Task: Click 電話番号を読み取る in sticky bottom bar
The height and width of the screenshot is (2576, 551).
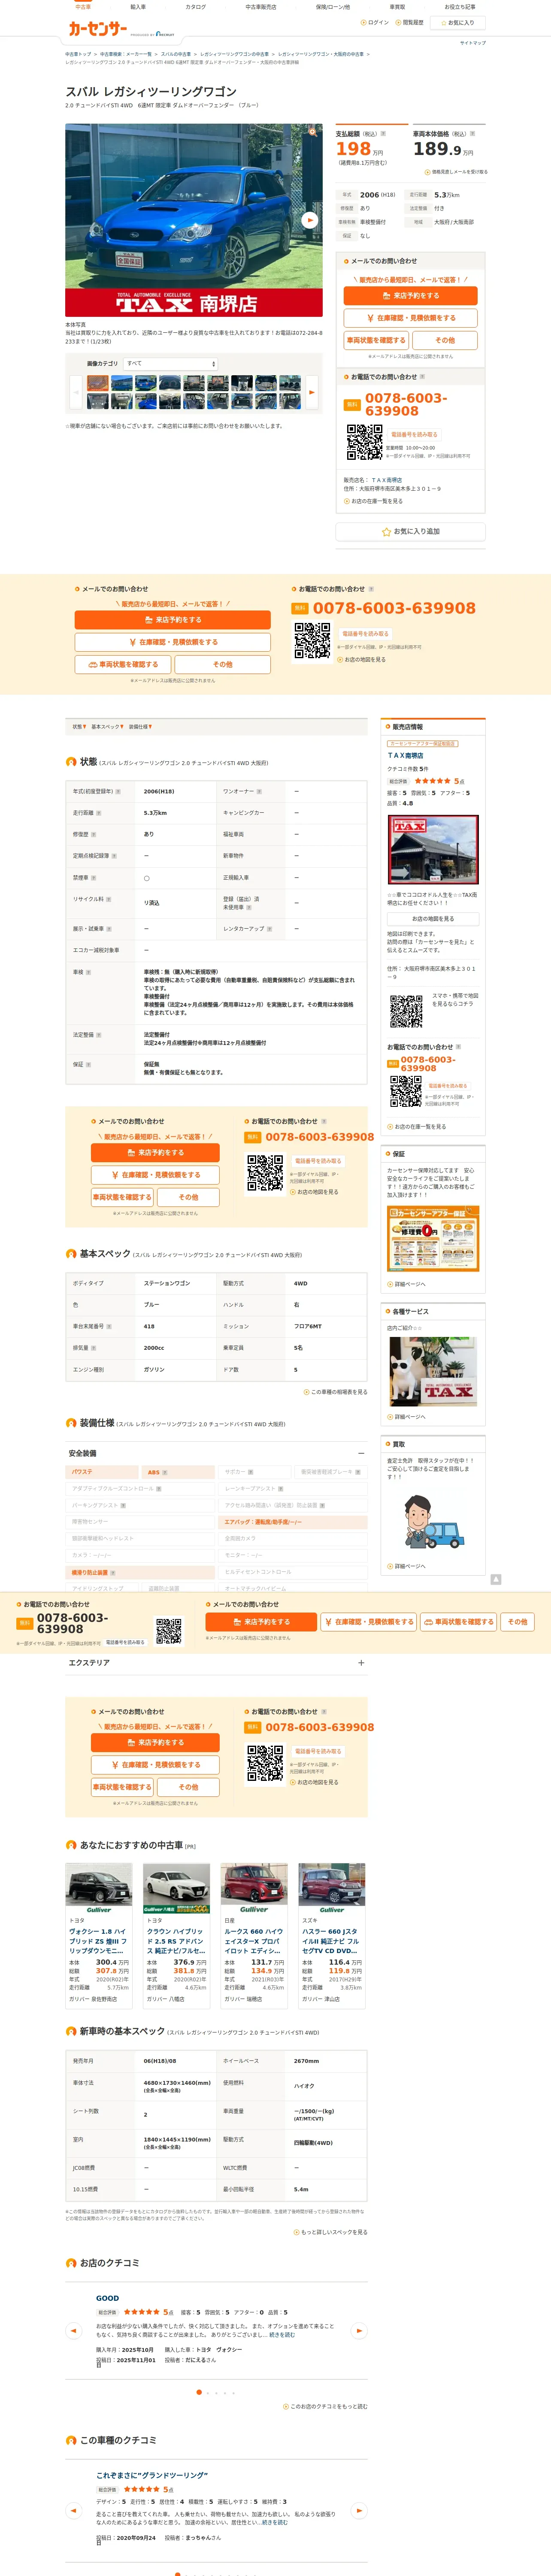Action: coord(125,1642)
